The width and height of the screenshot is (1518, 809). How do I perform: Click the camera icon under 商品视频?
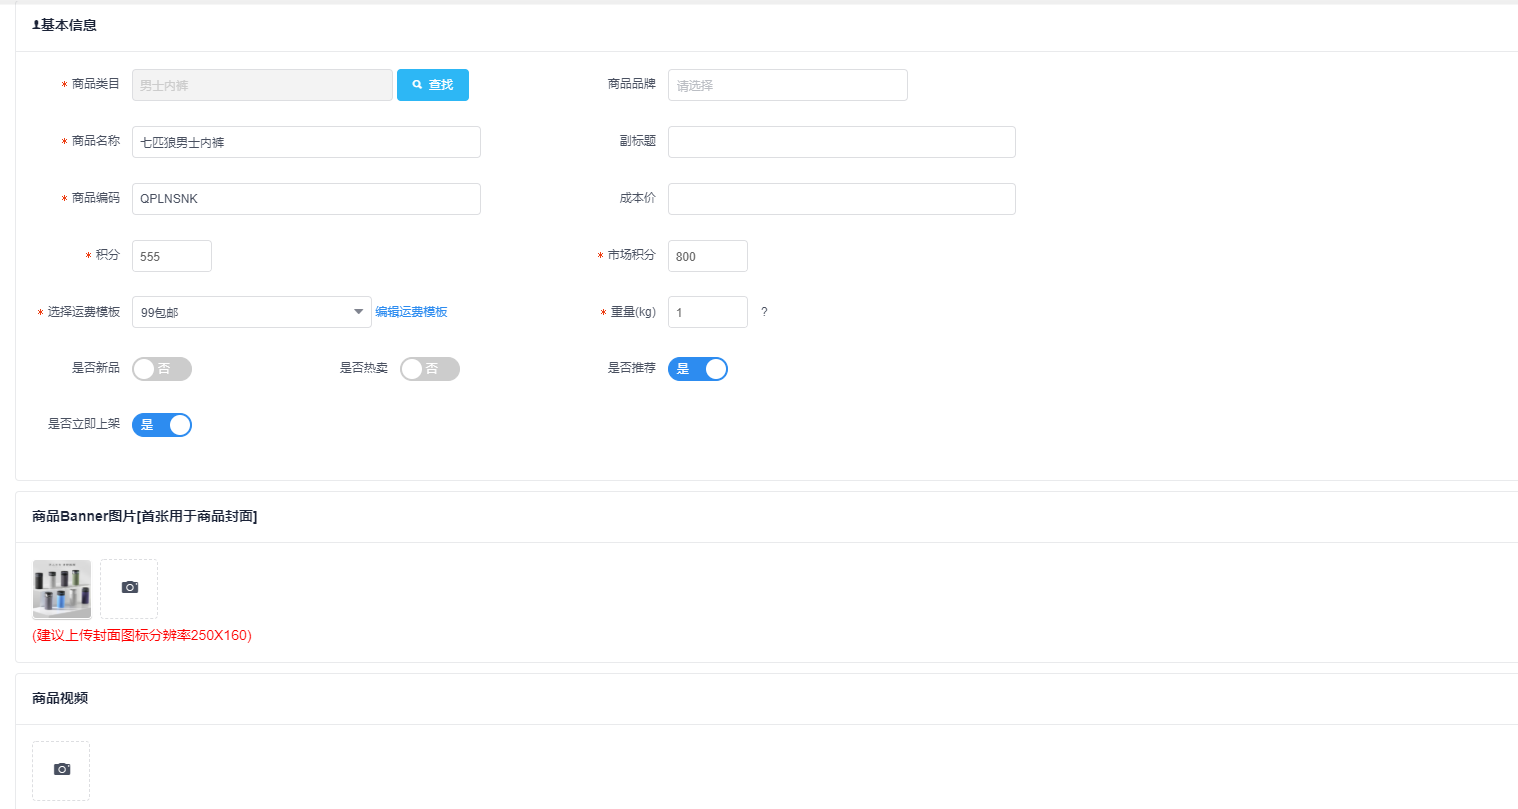[x=61, y=770]
